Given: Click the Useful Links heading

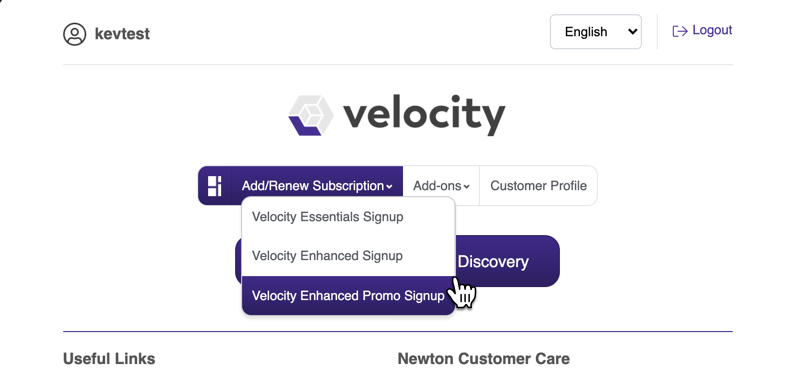Looking at the screenshot, I should 109,359.
